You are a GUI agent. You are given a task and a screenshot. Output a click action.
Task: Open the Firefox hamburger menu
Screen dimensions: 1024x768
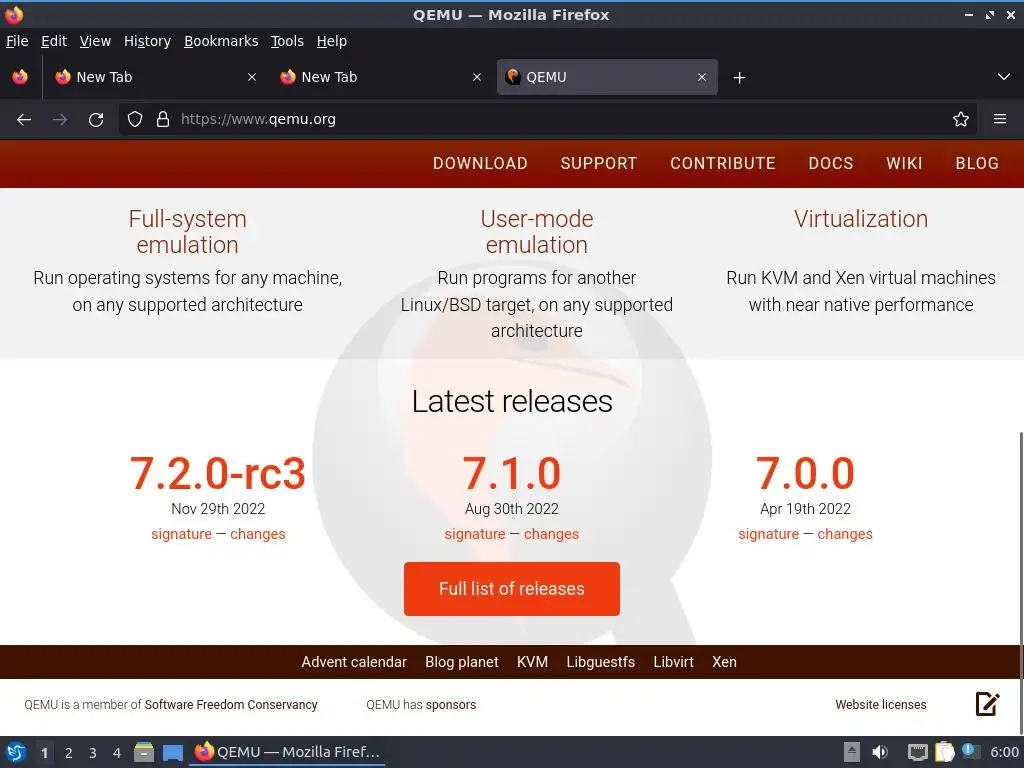tap(999, 119)
